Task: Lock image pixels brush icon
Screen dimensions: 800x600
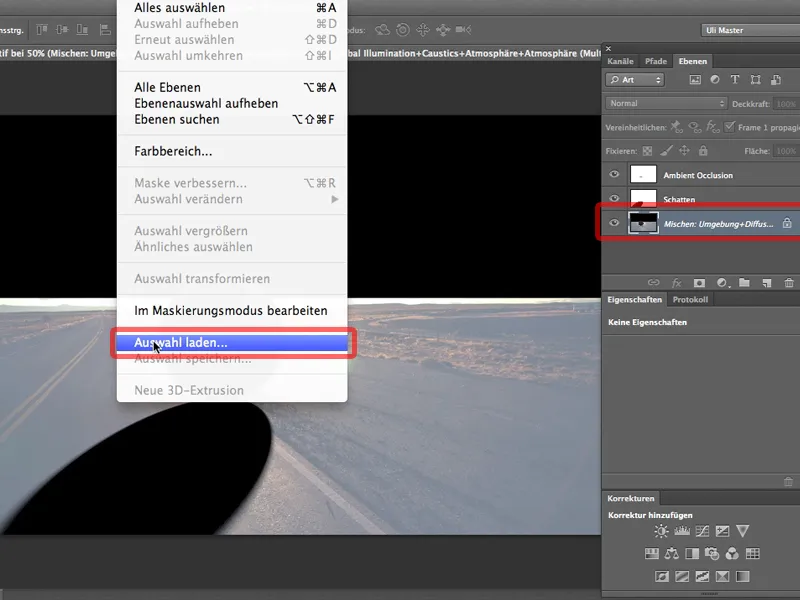Action: pyautogui.click(x=666, y=151)
